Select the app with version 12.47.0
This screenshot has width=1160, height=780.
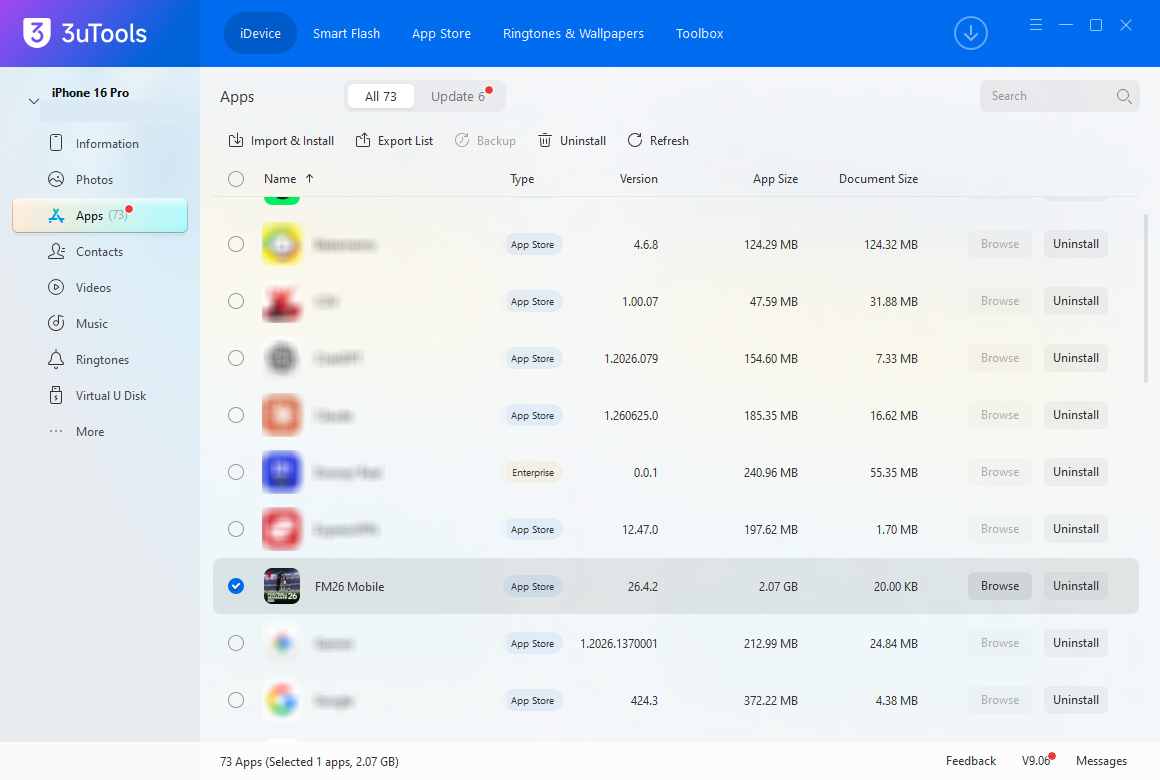click(236, 529)
